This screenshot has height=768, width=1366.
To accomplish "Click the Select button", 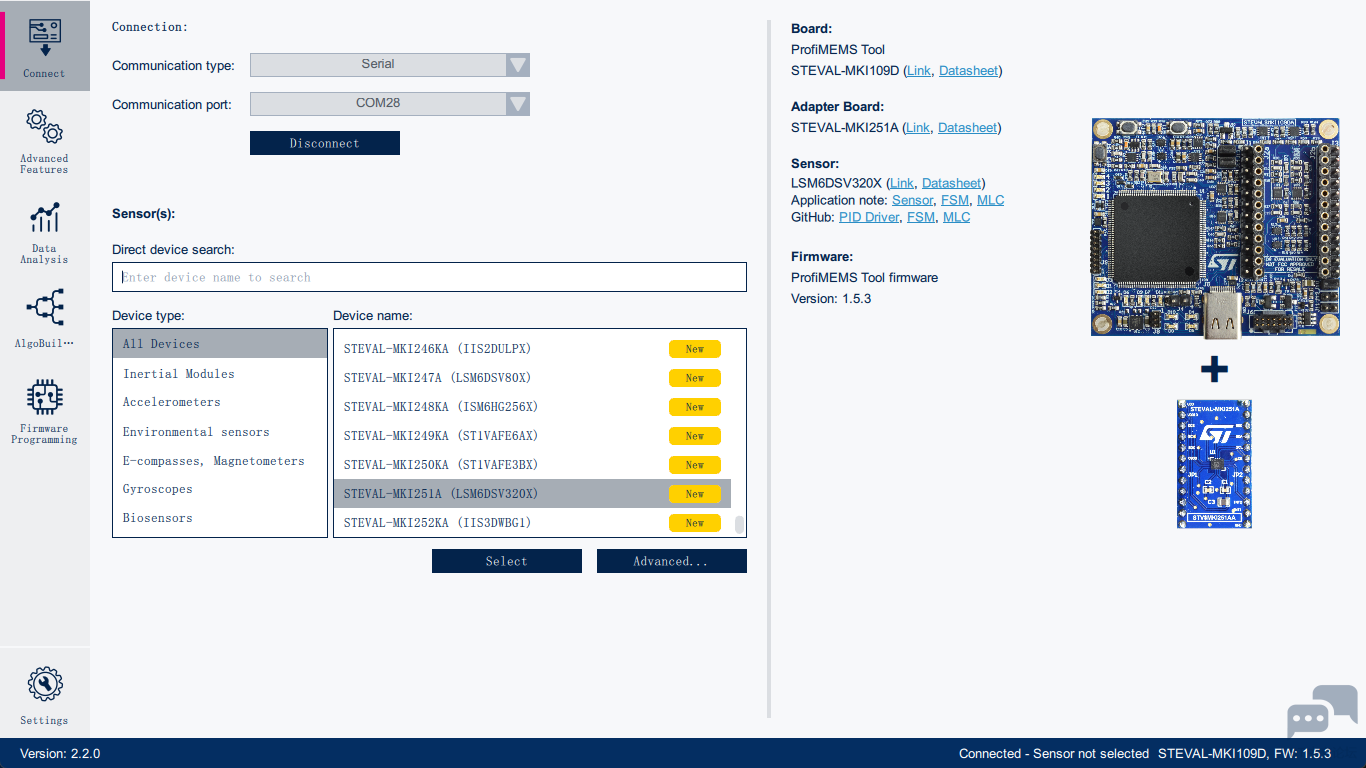I will click(506, 561).
